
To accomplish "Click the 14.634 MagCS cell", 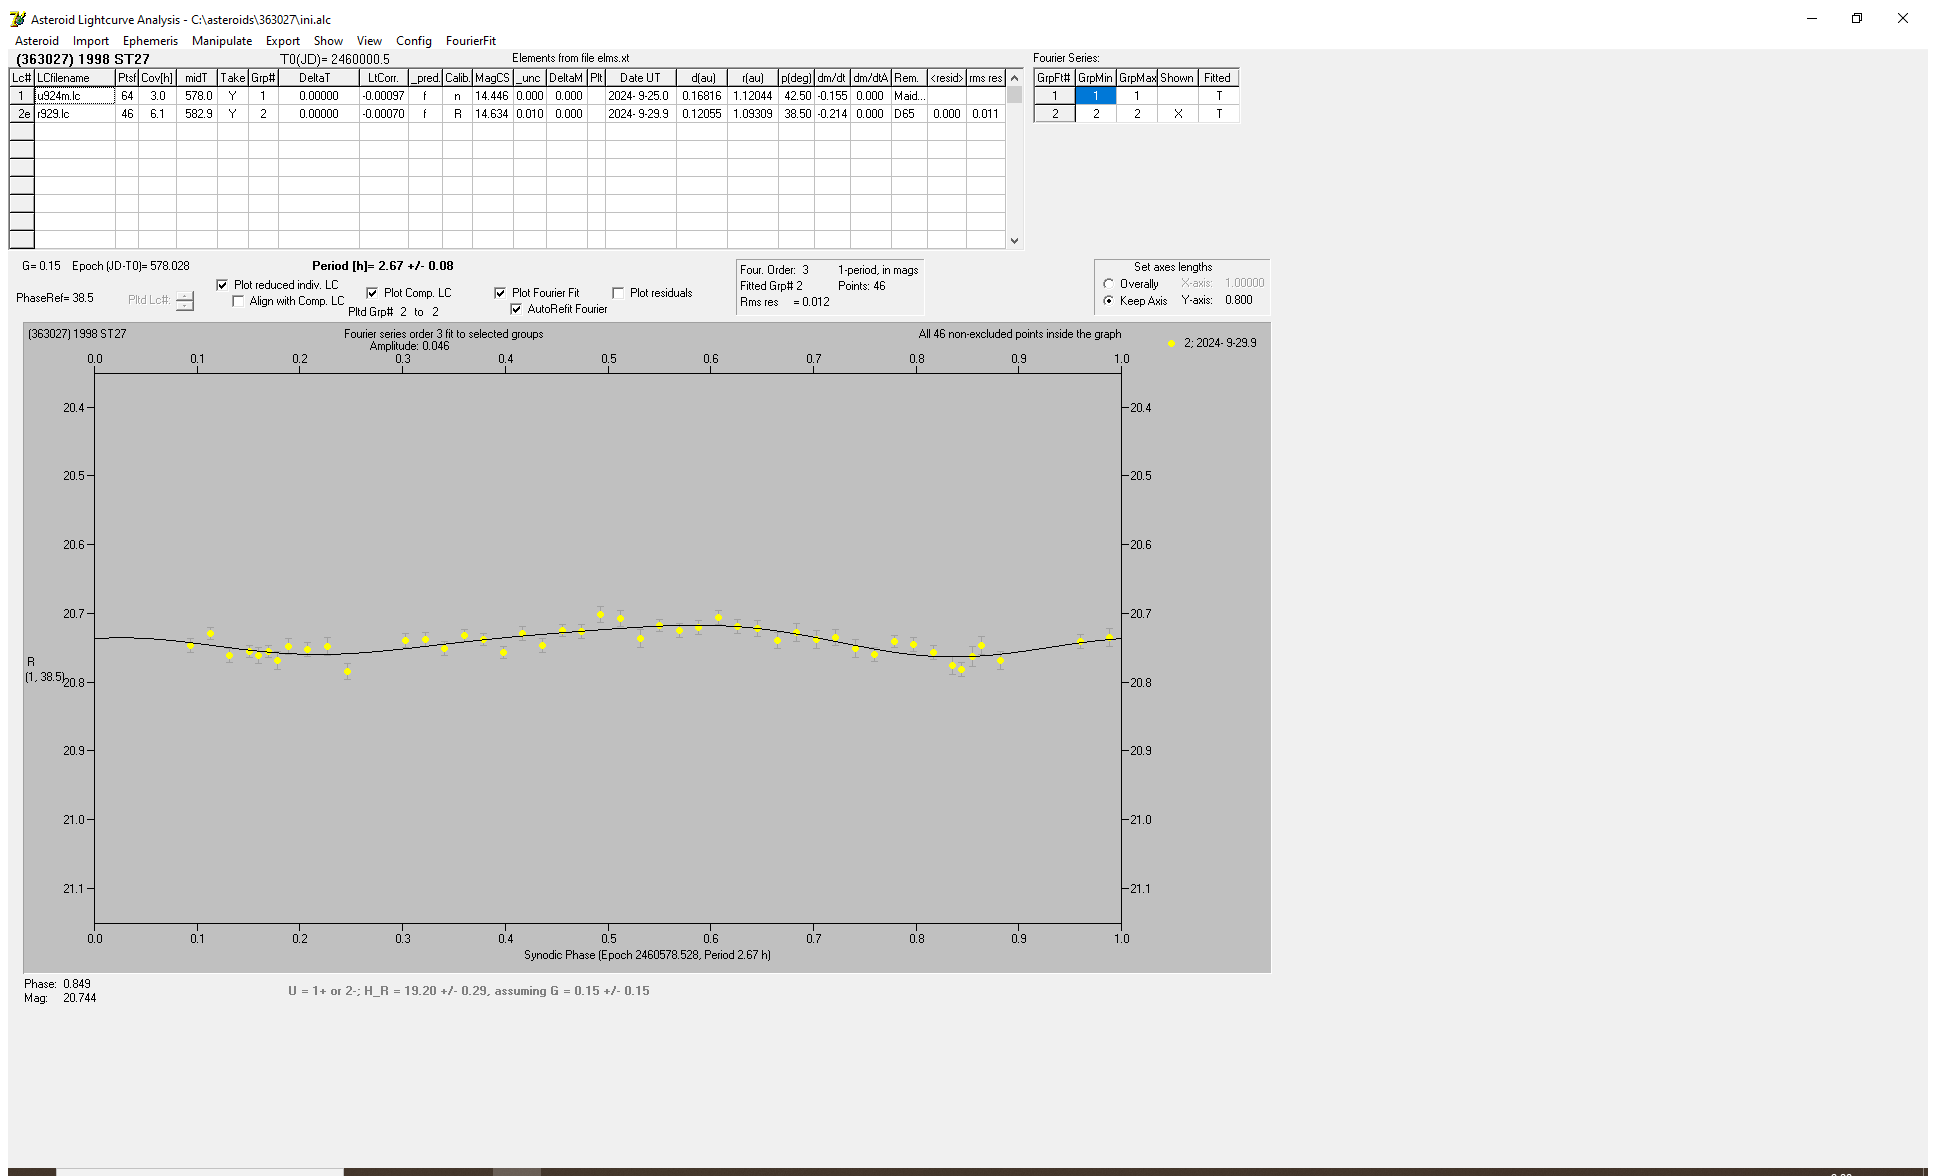I will point(492,114).
